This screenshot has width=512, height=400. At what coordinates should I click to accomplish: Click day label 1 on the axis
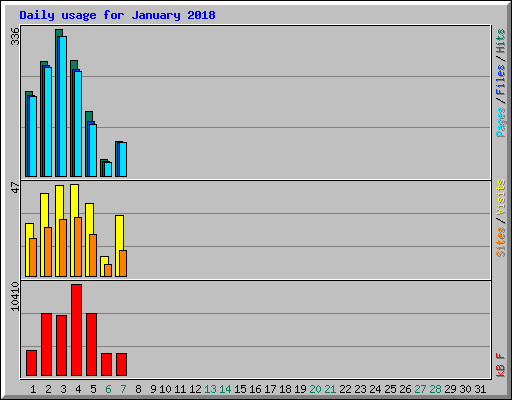point(33,389)
